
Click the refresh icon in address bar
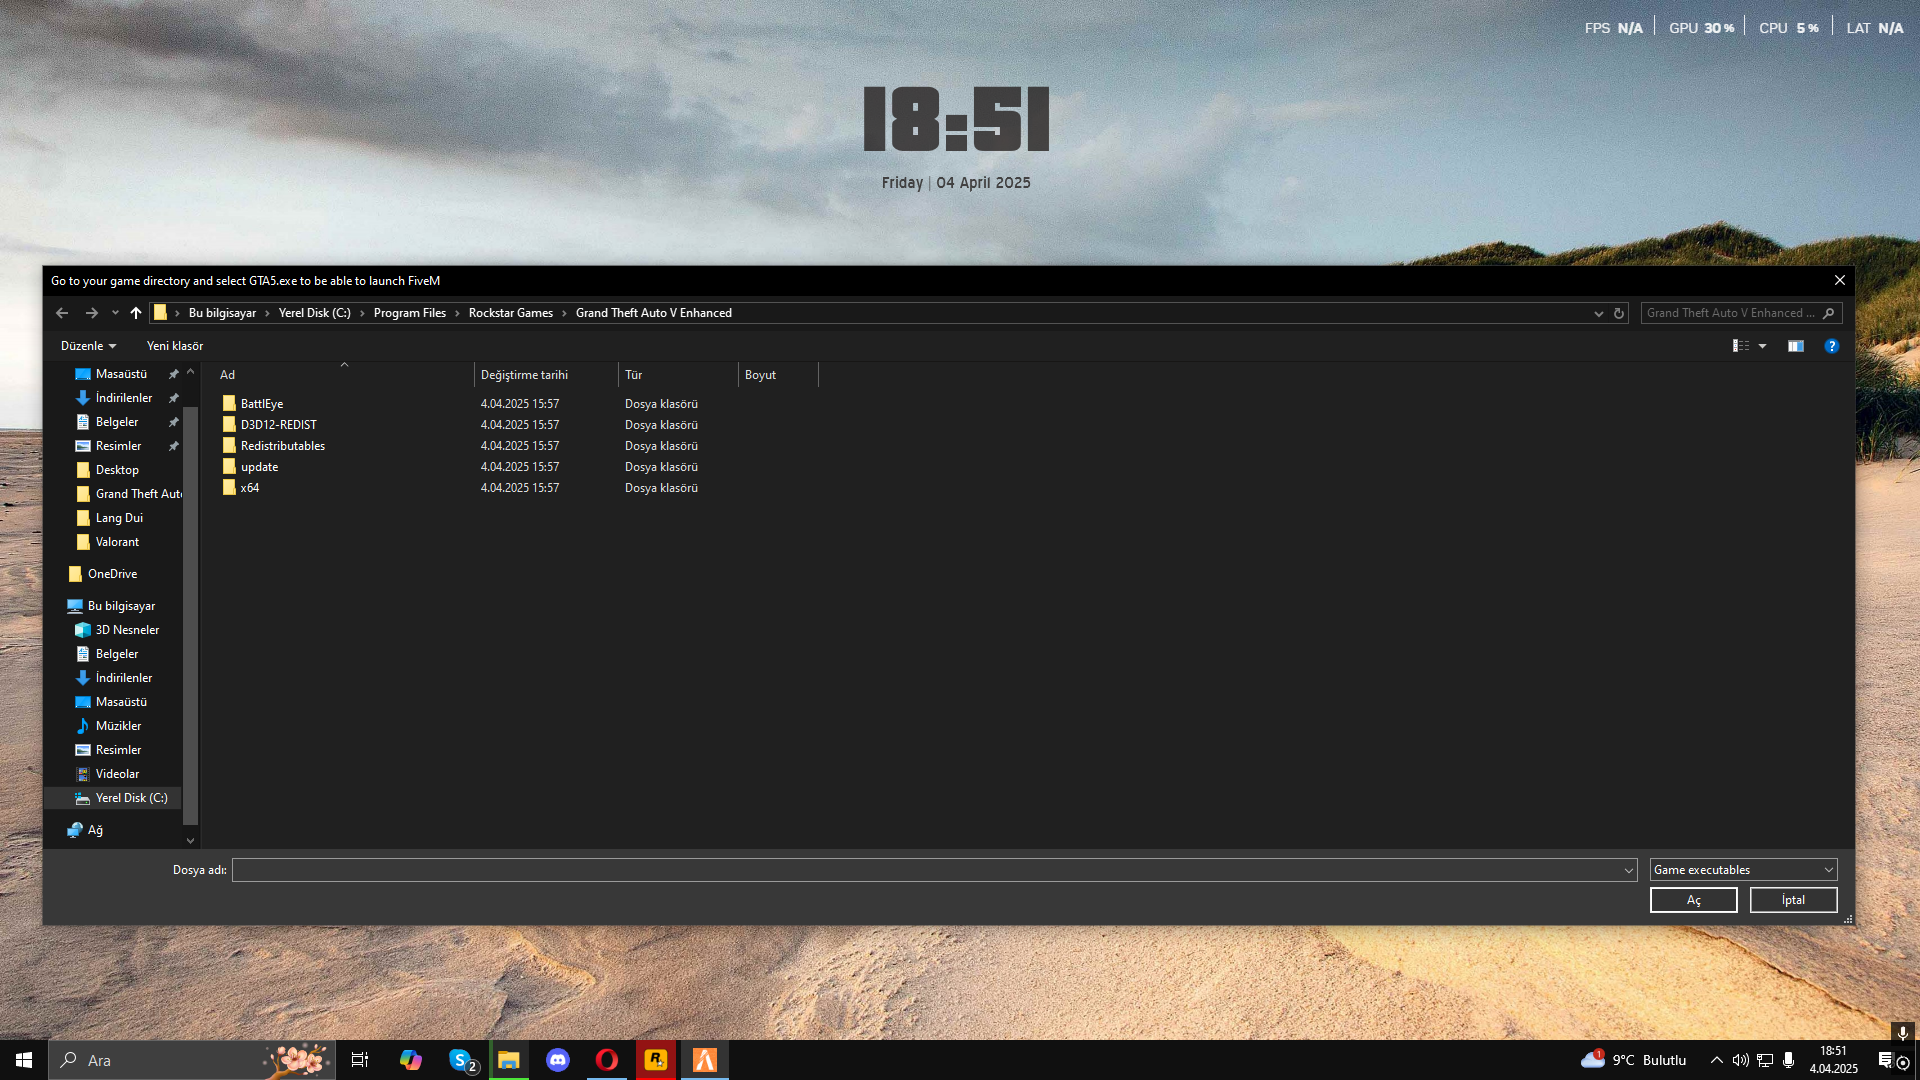pyautogui.click(x=1619, y=313)
